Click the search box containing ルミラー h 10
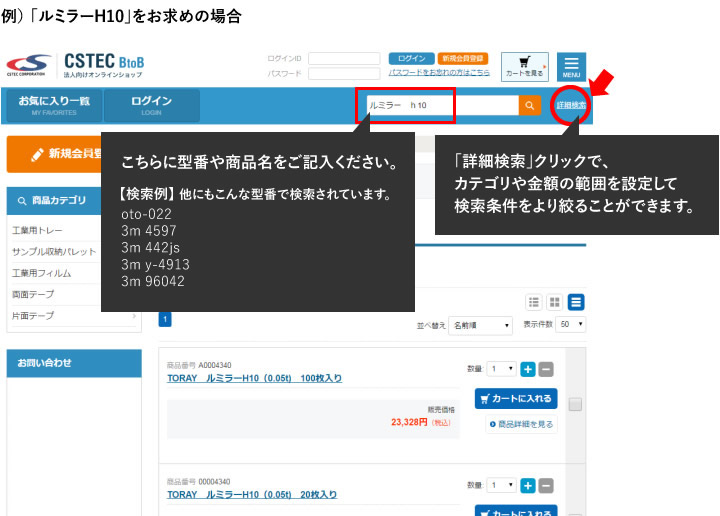 tap(443, 106)
